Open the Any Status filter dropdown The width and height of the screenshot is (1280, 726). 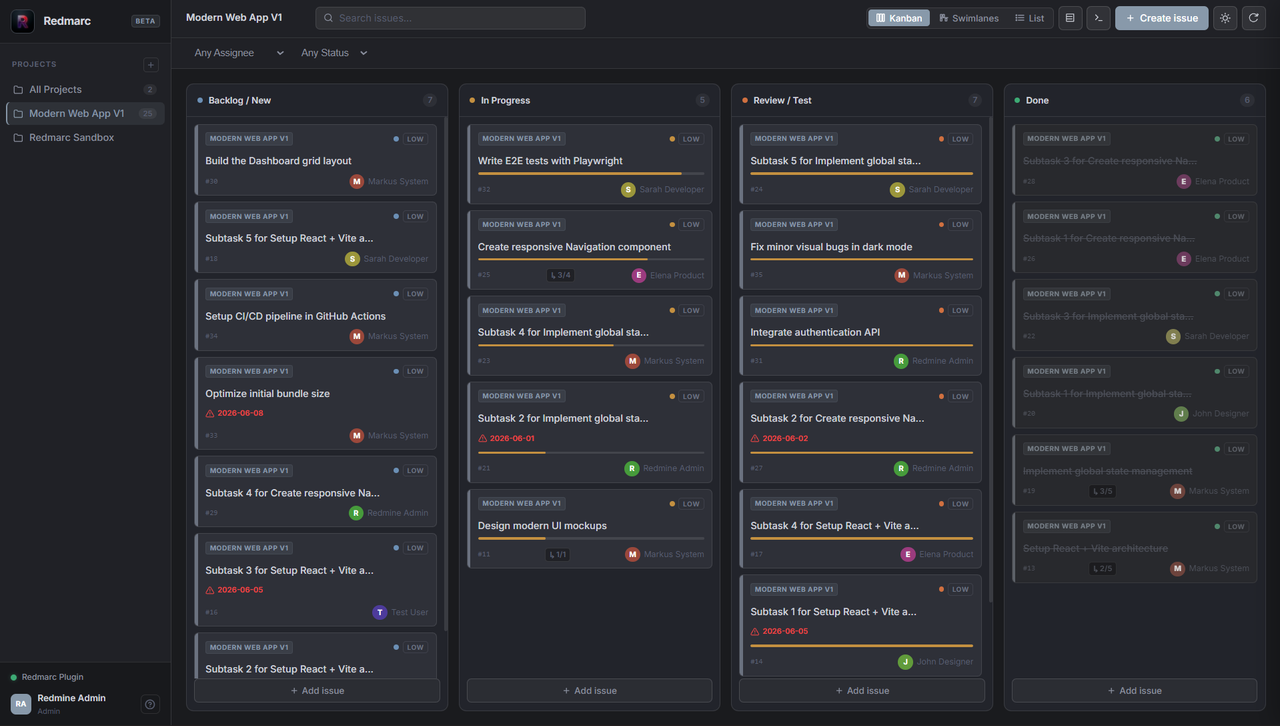(334, 53)
